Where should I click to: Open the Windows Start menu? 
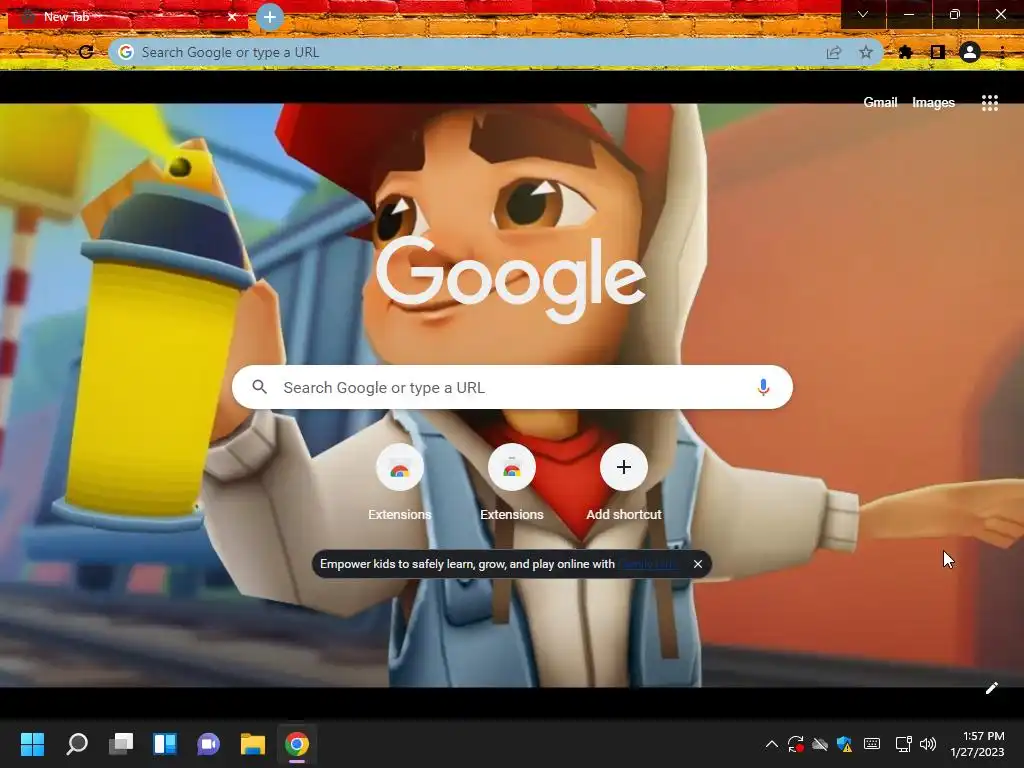coord(32,744)
